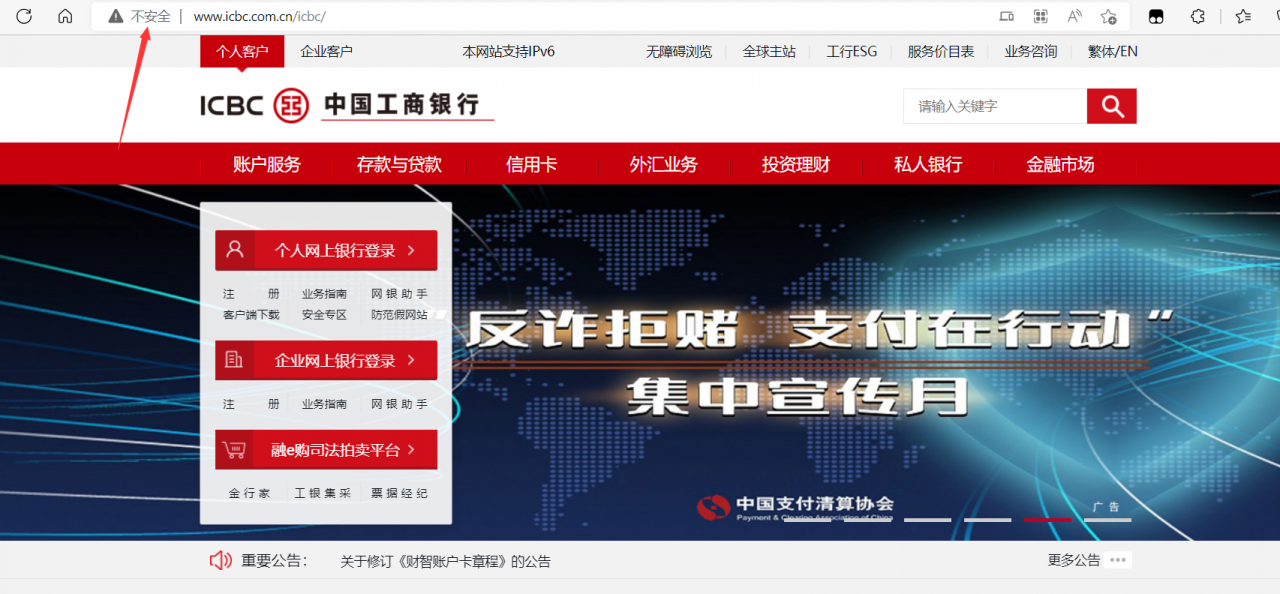The height and width of the screenshot is (594, 1280).
Task: Click the 更多公告 link
Action: 1074,560
